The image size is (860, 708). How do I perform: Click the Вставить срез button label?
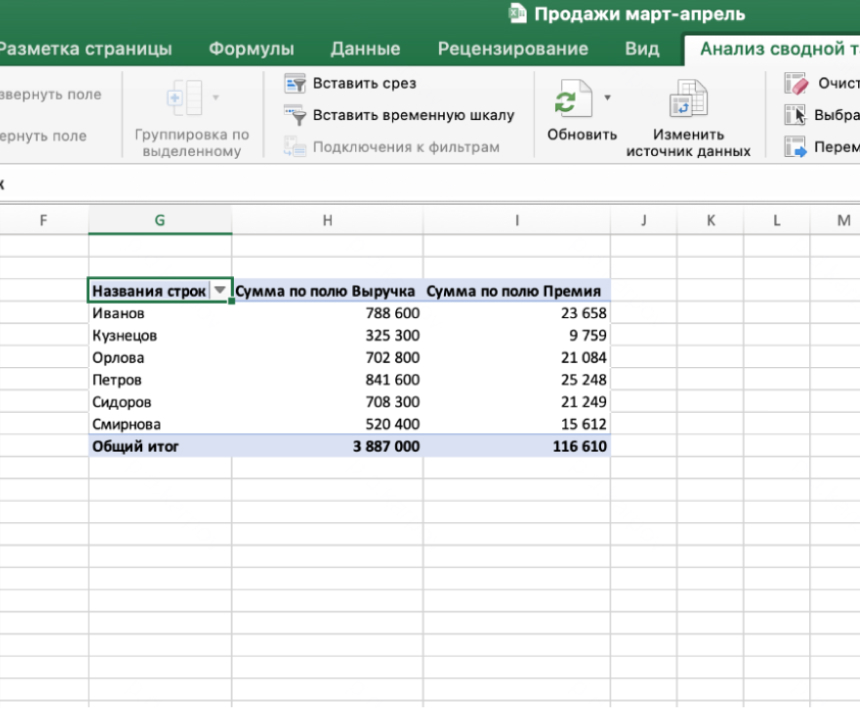(365, 83)
